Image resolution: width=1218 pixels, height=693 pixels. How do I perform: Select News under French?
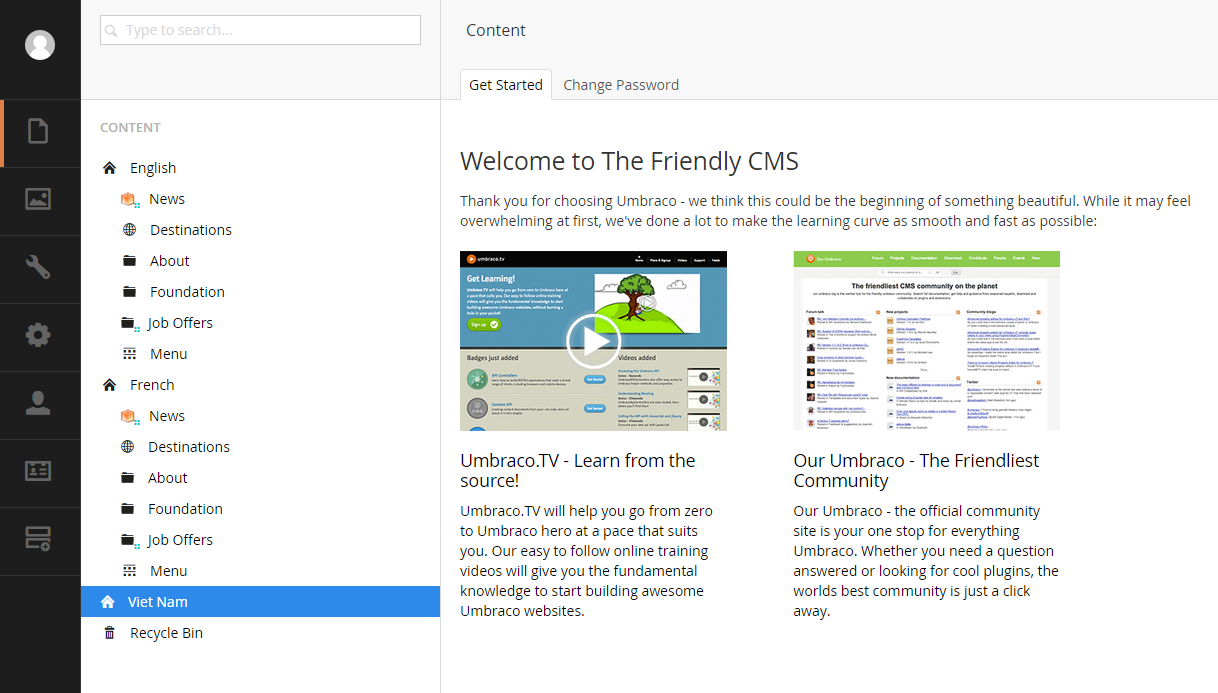(167, 416)
